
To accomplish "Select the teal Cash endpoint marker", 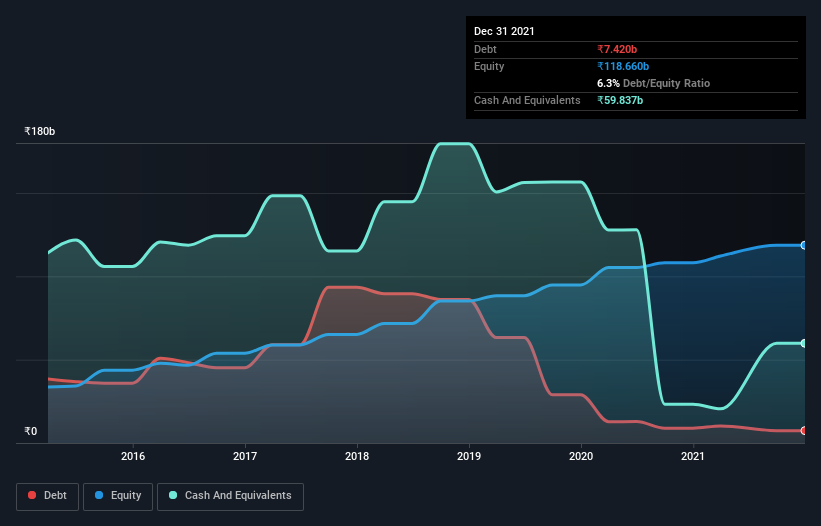I will 804,343.
